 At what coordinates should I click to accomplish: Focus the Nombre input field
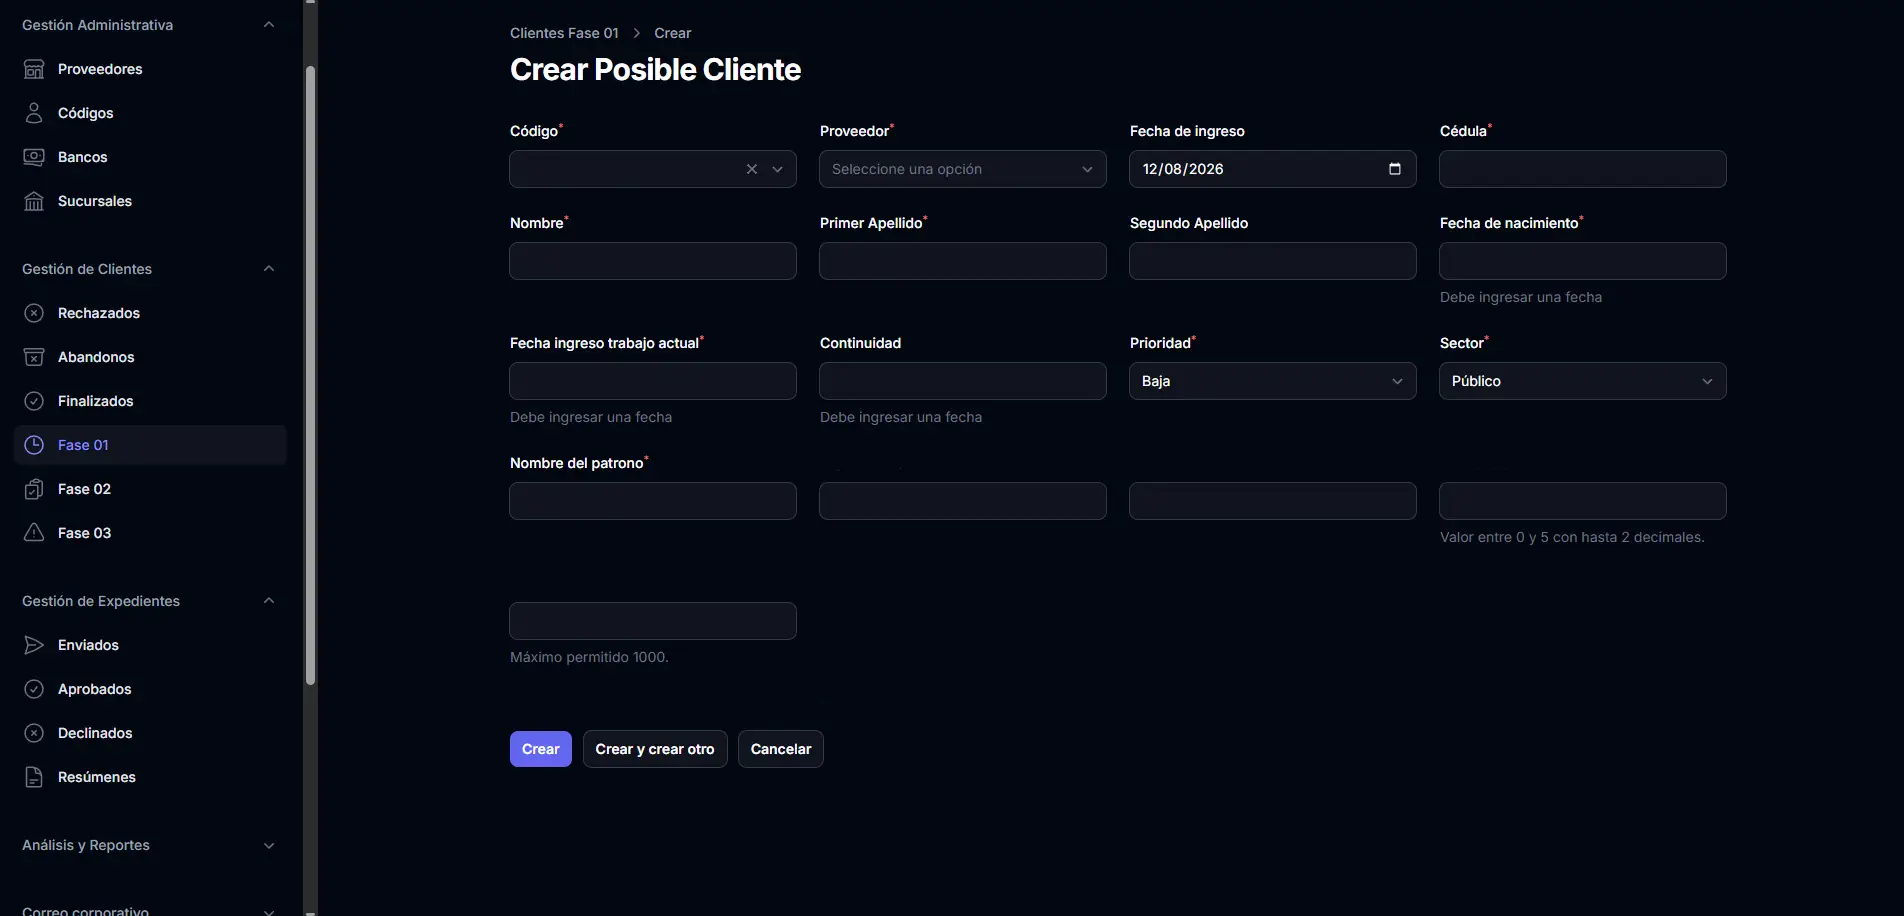pyautogui.click(x=653, y=261)
